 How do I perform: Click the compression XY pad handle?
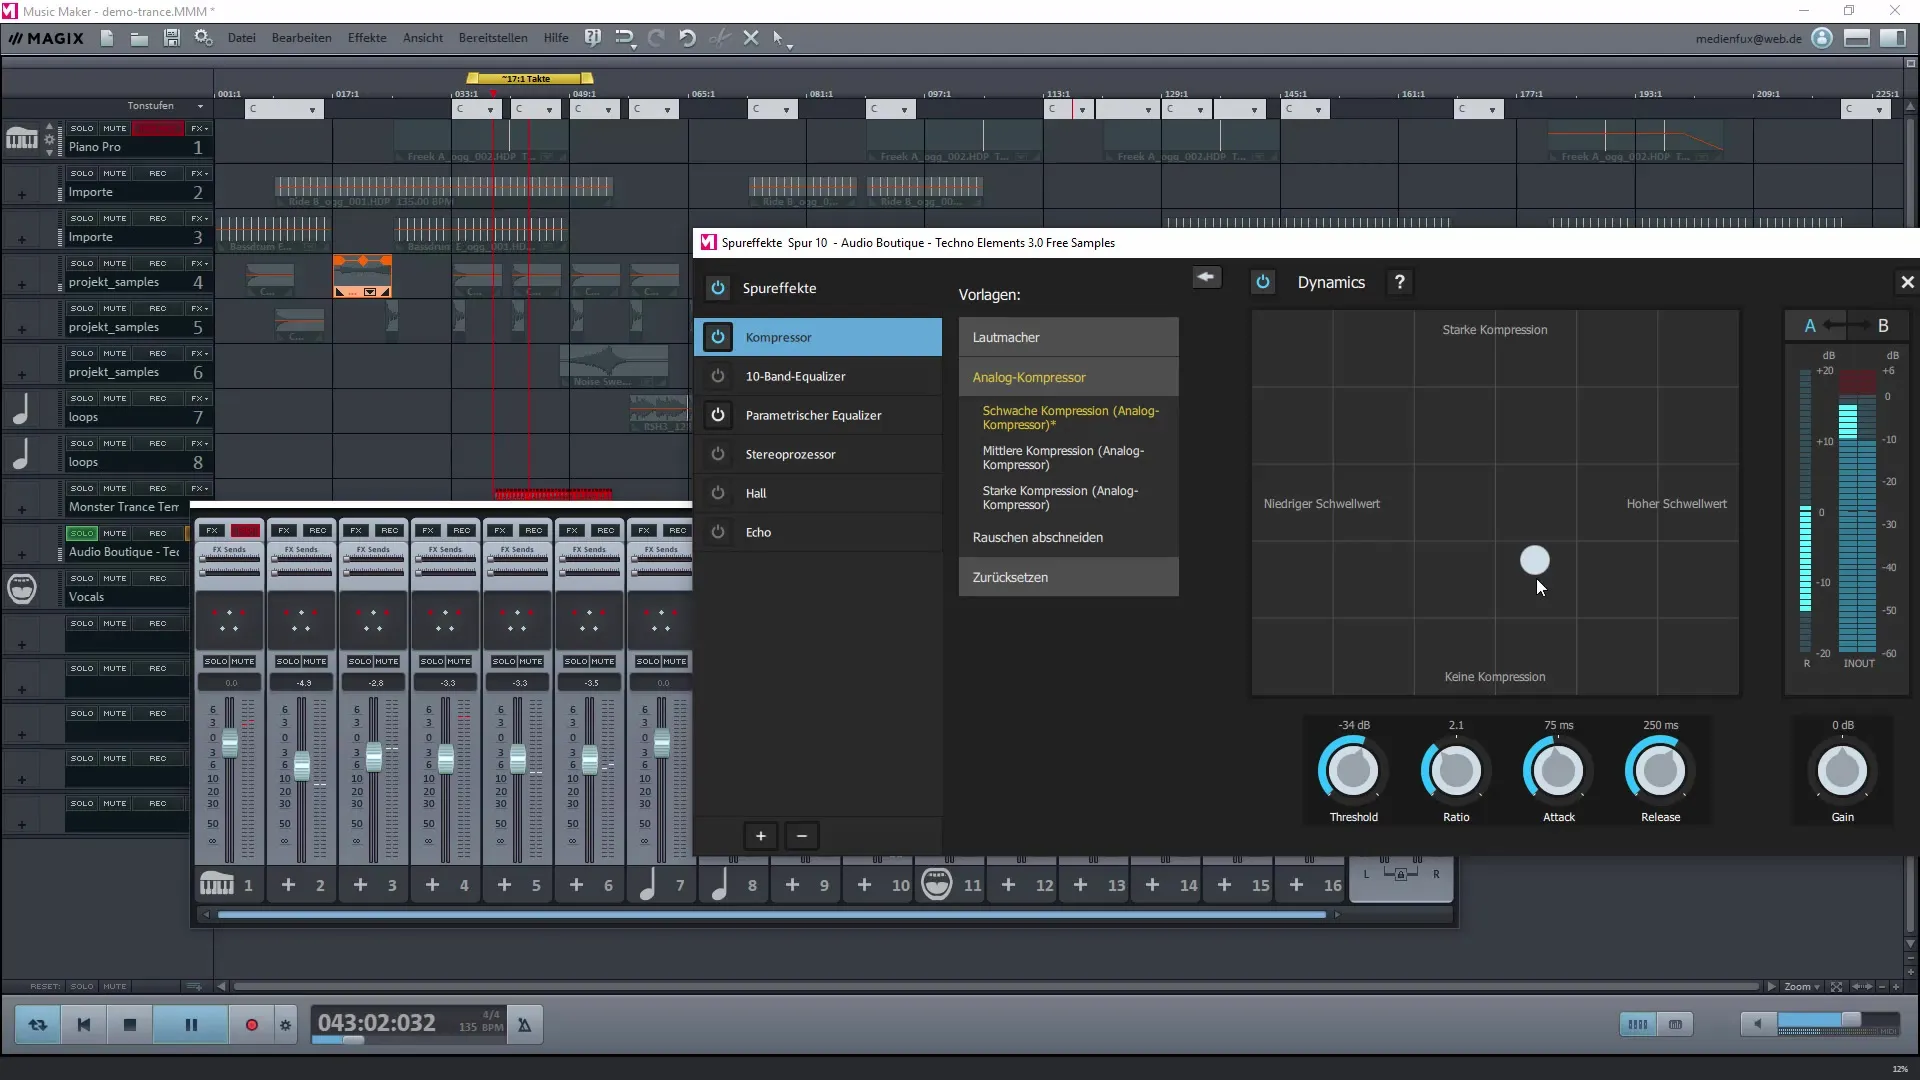[1534, 560]
